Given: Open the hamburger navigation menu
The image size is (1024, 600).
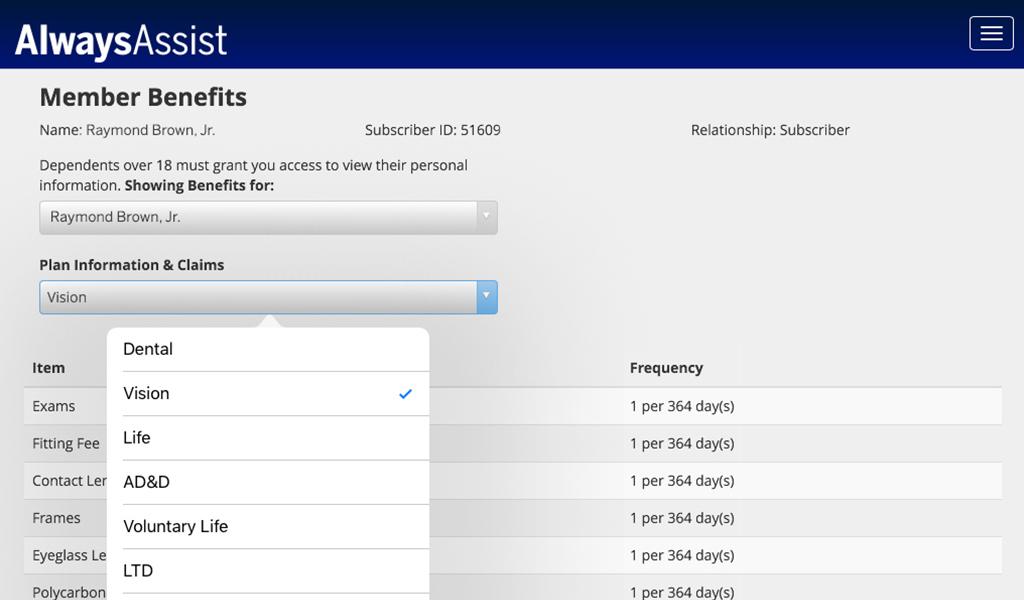Looking at the screenshot, I should 991,33.
